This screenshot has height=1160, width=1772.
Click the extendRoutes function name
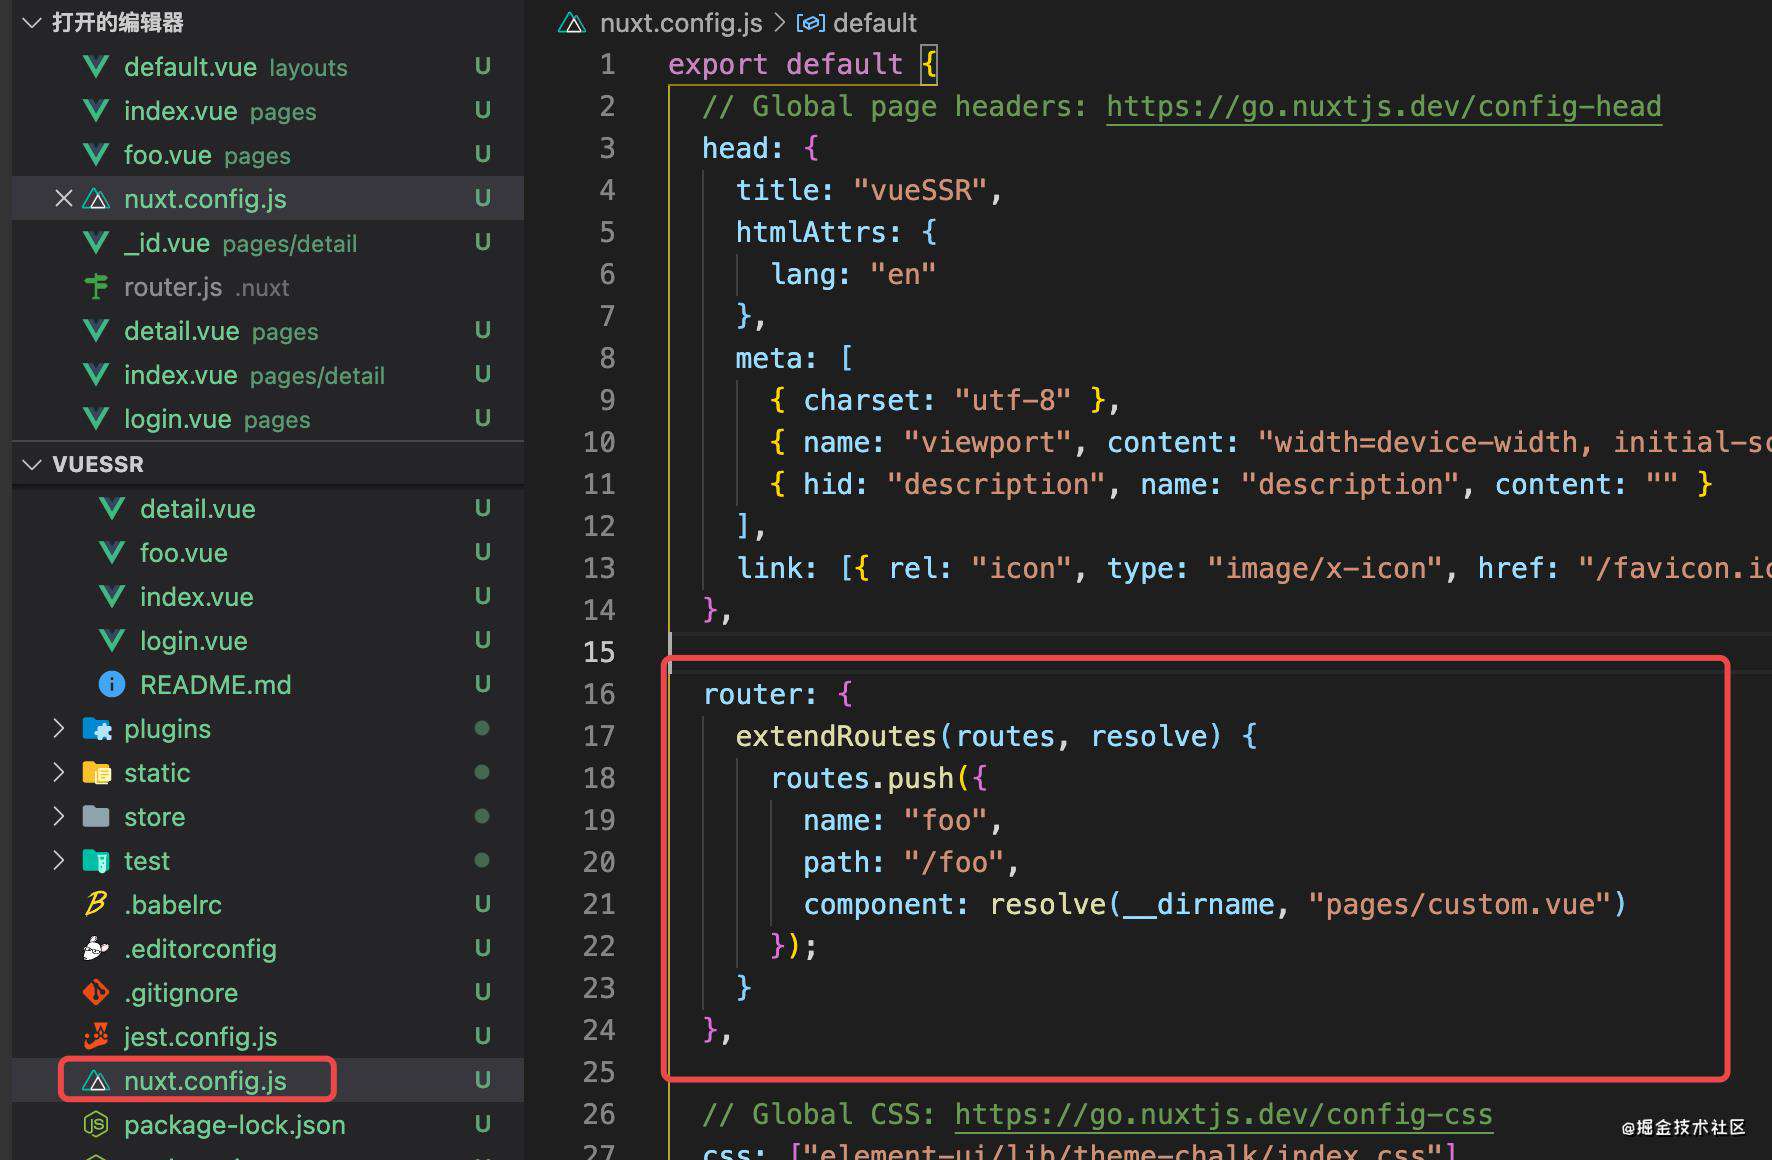point(836,736)
